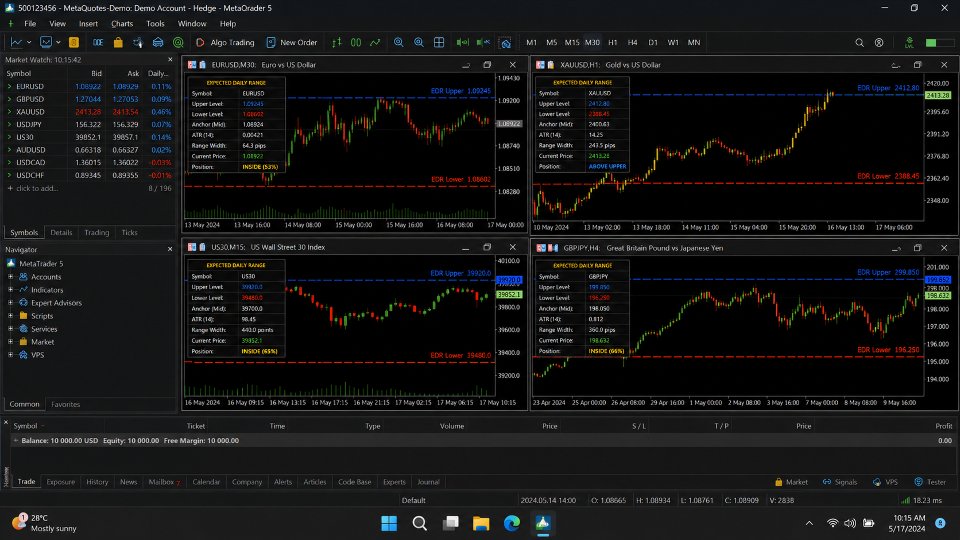Expand the Expert Advisors node in Navigator

tap(10, 302)
